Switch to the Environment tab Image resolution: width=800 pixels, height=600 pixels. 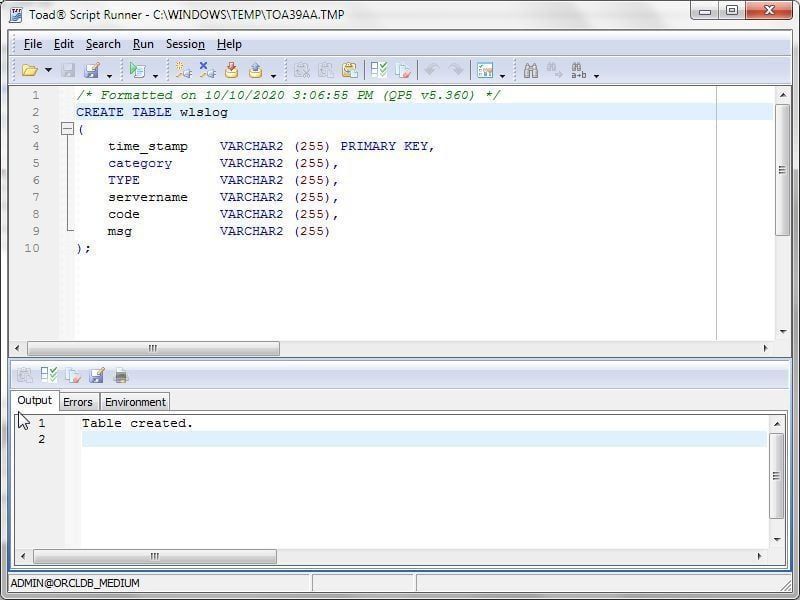coord(135,402)
